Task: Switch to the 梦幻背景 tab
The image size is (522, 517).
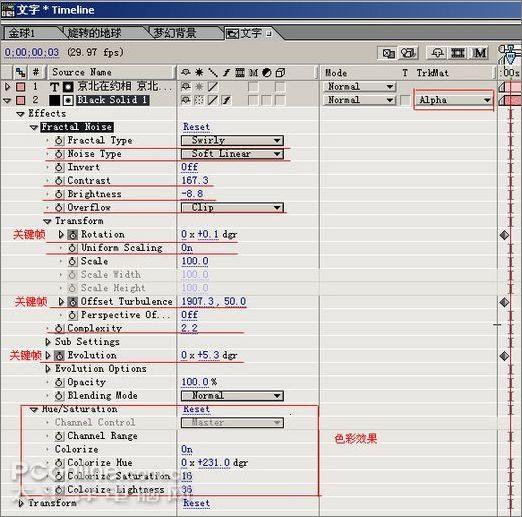Action: point(175,33)
